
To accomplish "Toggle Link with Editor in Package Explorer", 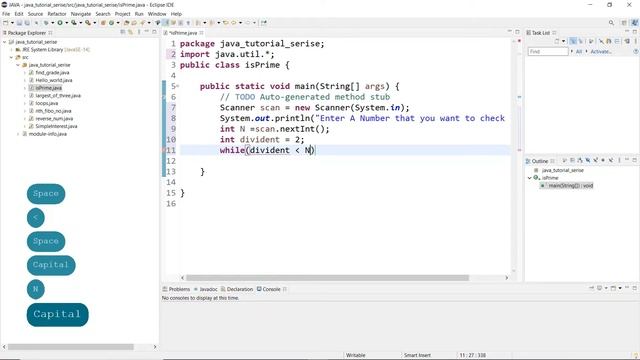I will pos(130,32).
